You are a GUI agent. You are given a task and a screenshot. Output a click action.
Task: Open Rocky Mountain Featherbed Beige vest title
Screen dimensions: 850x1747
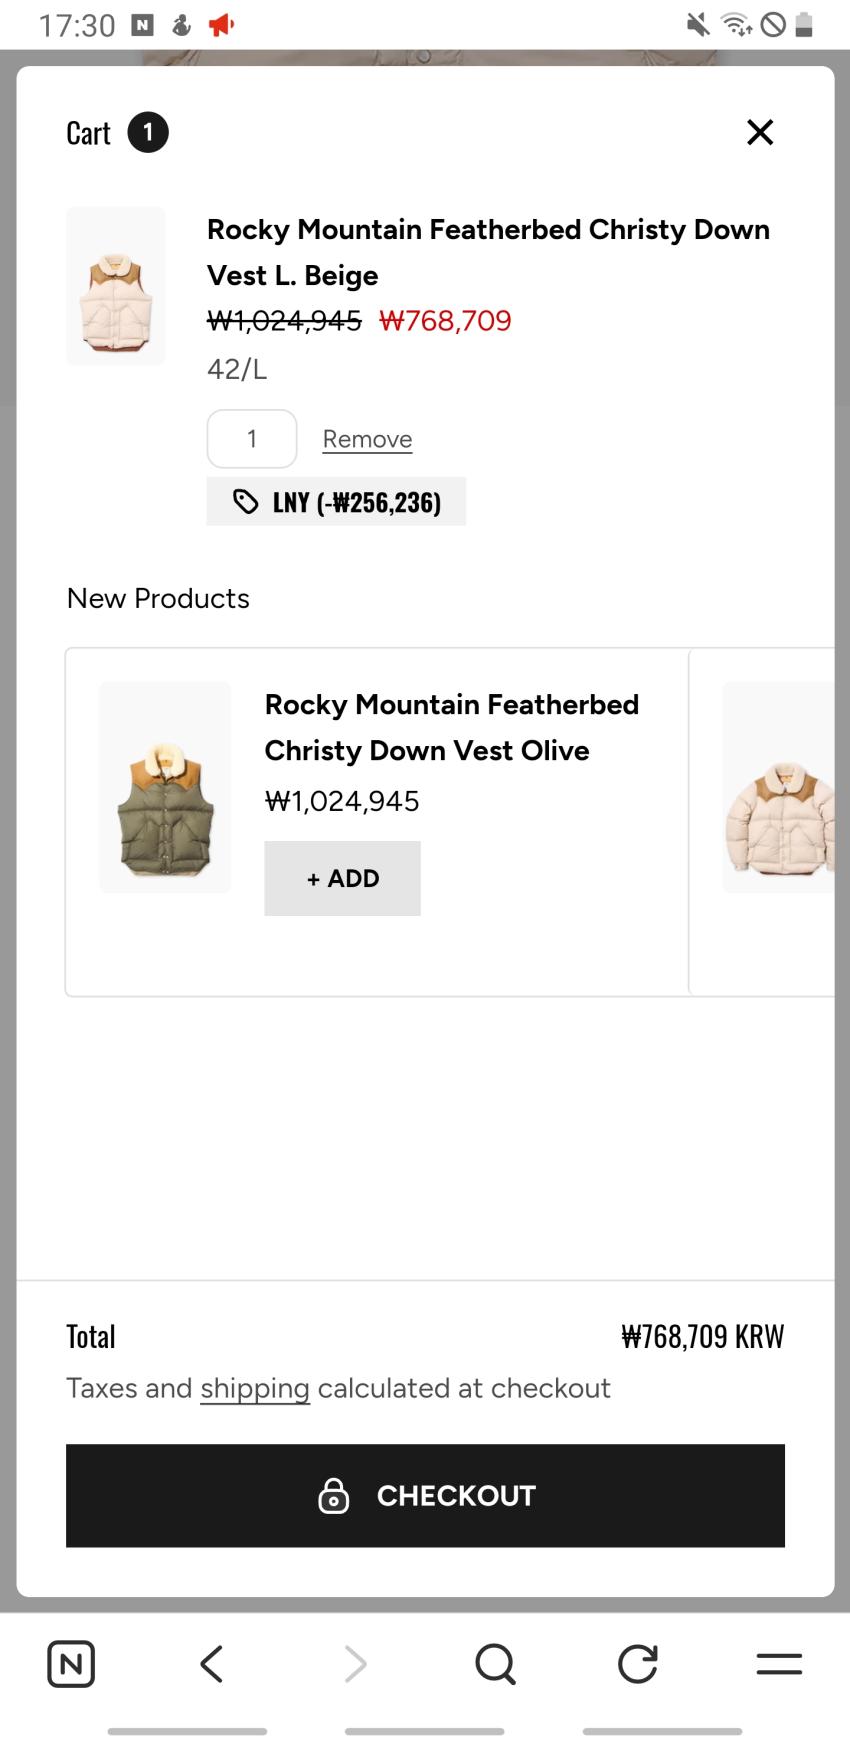point(488,252)
